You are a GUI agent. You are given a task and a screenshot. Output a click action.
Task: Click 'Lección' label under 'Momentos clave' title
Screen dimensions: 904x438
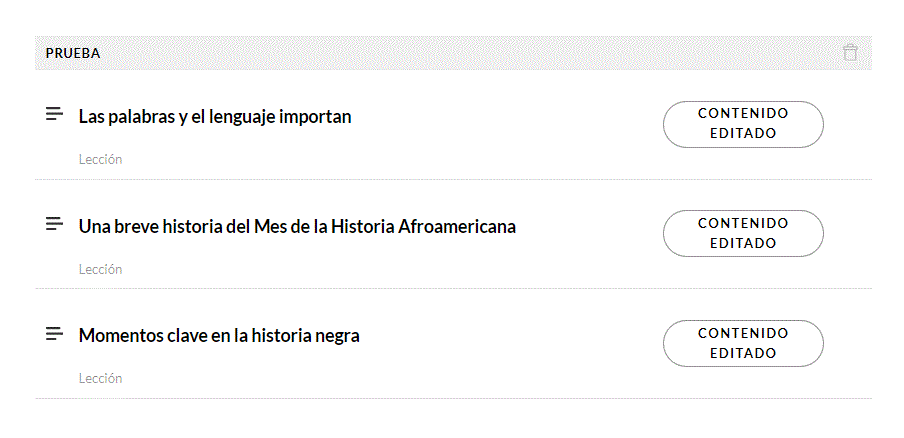pos(100,379)
